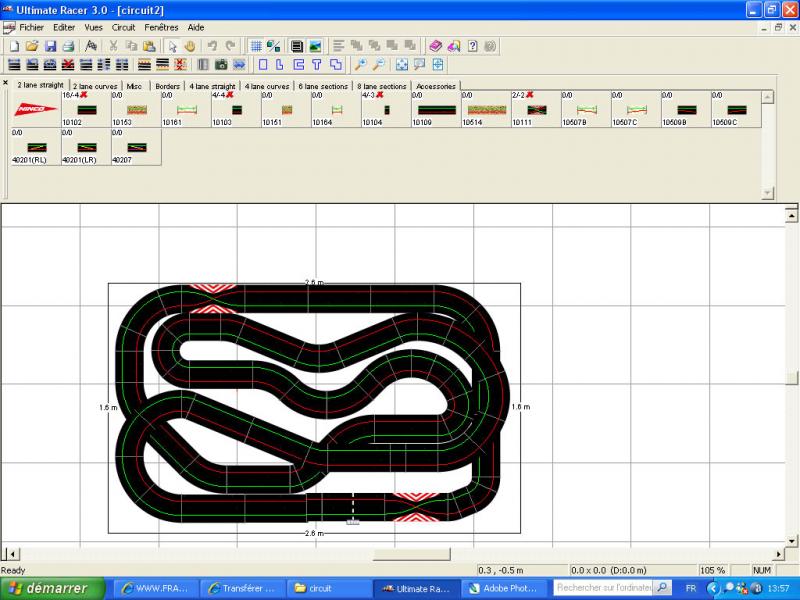800x600 pixels.
Task: Open the Accessories parts tab
Action: tap(436, 86)
